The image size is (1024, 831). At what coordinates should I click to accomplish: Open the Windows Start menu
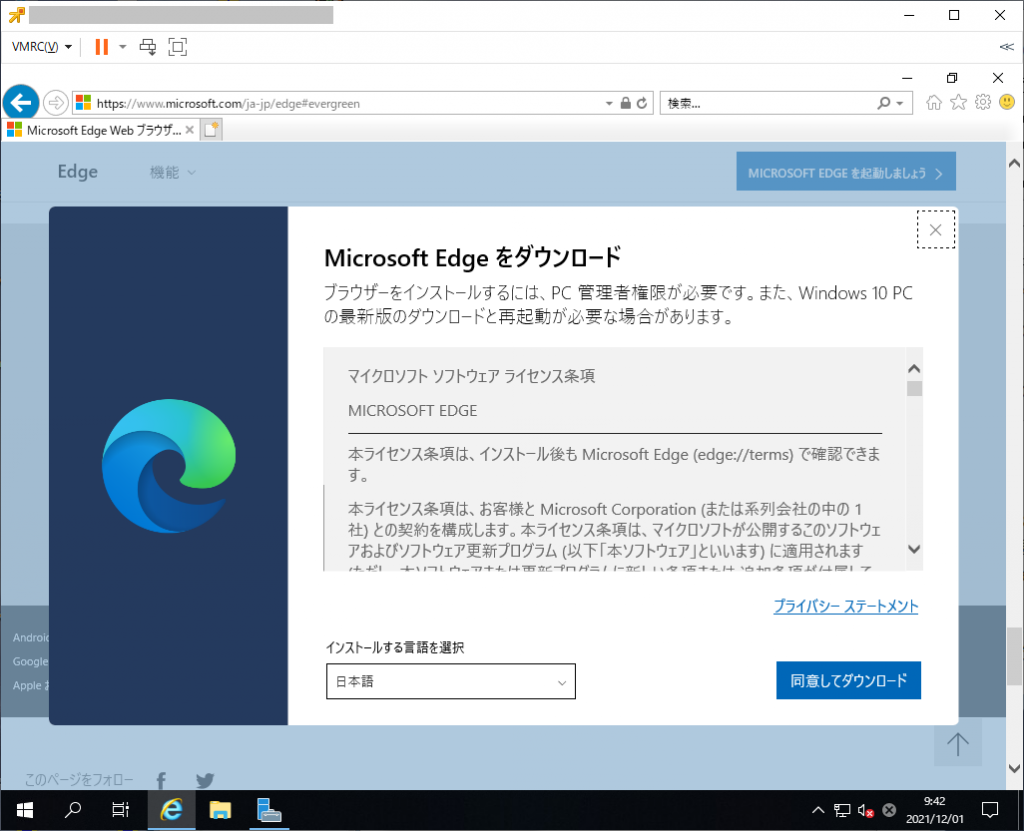25,811
